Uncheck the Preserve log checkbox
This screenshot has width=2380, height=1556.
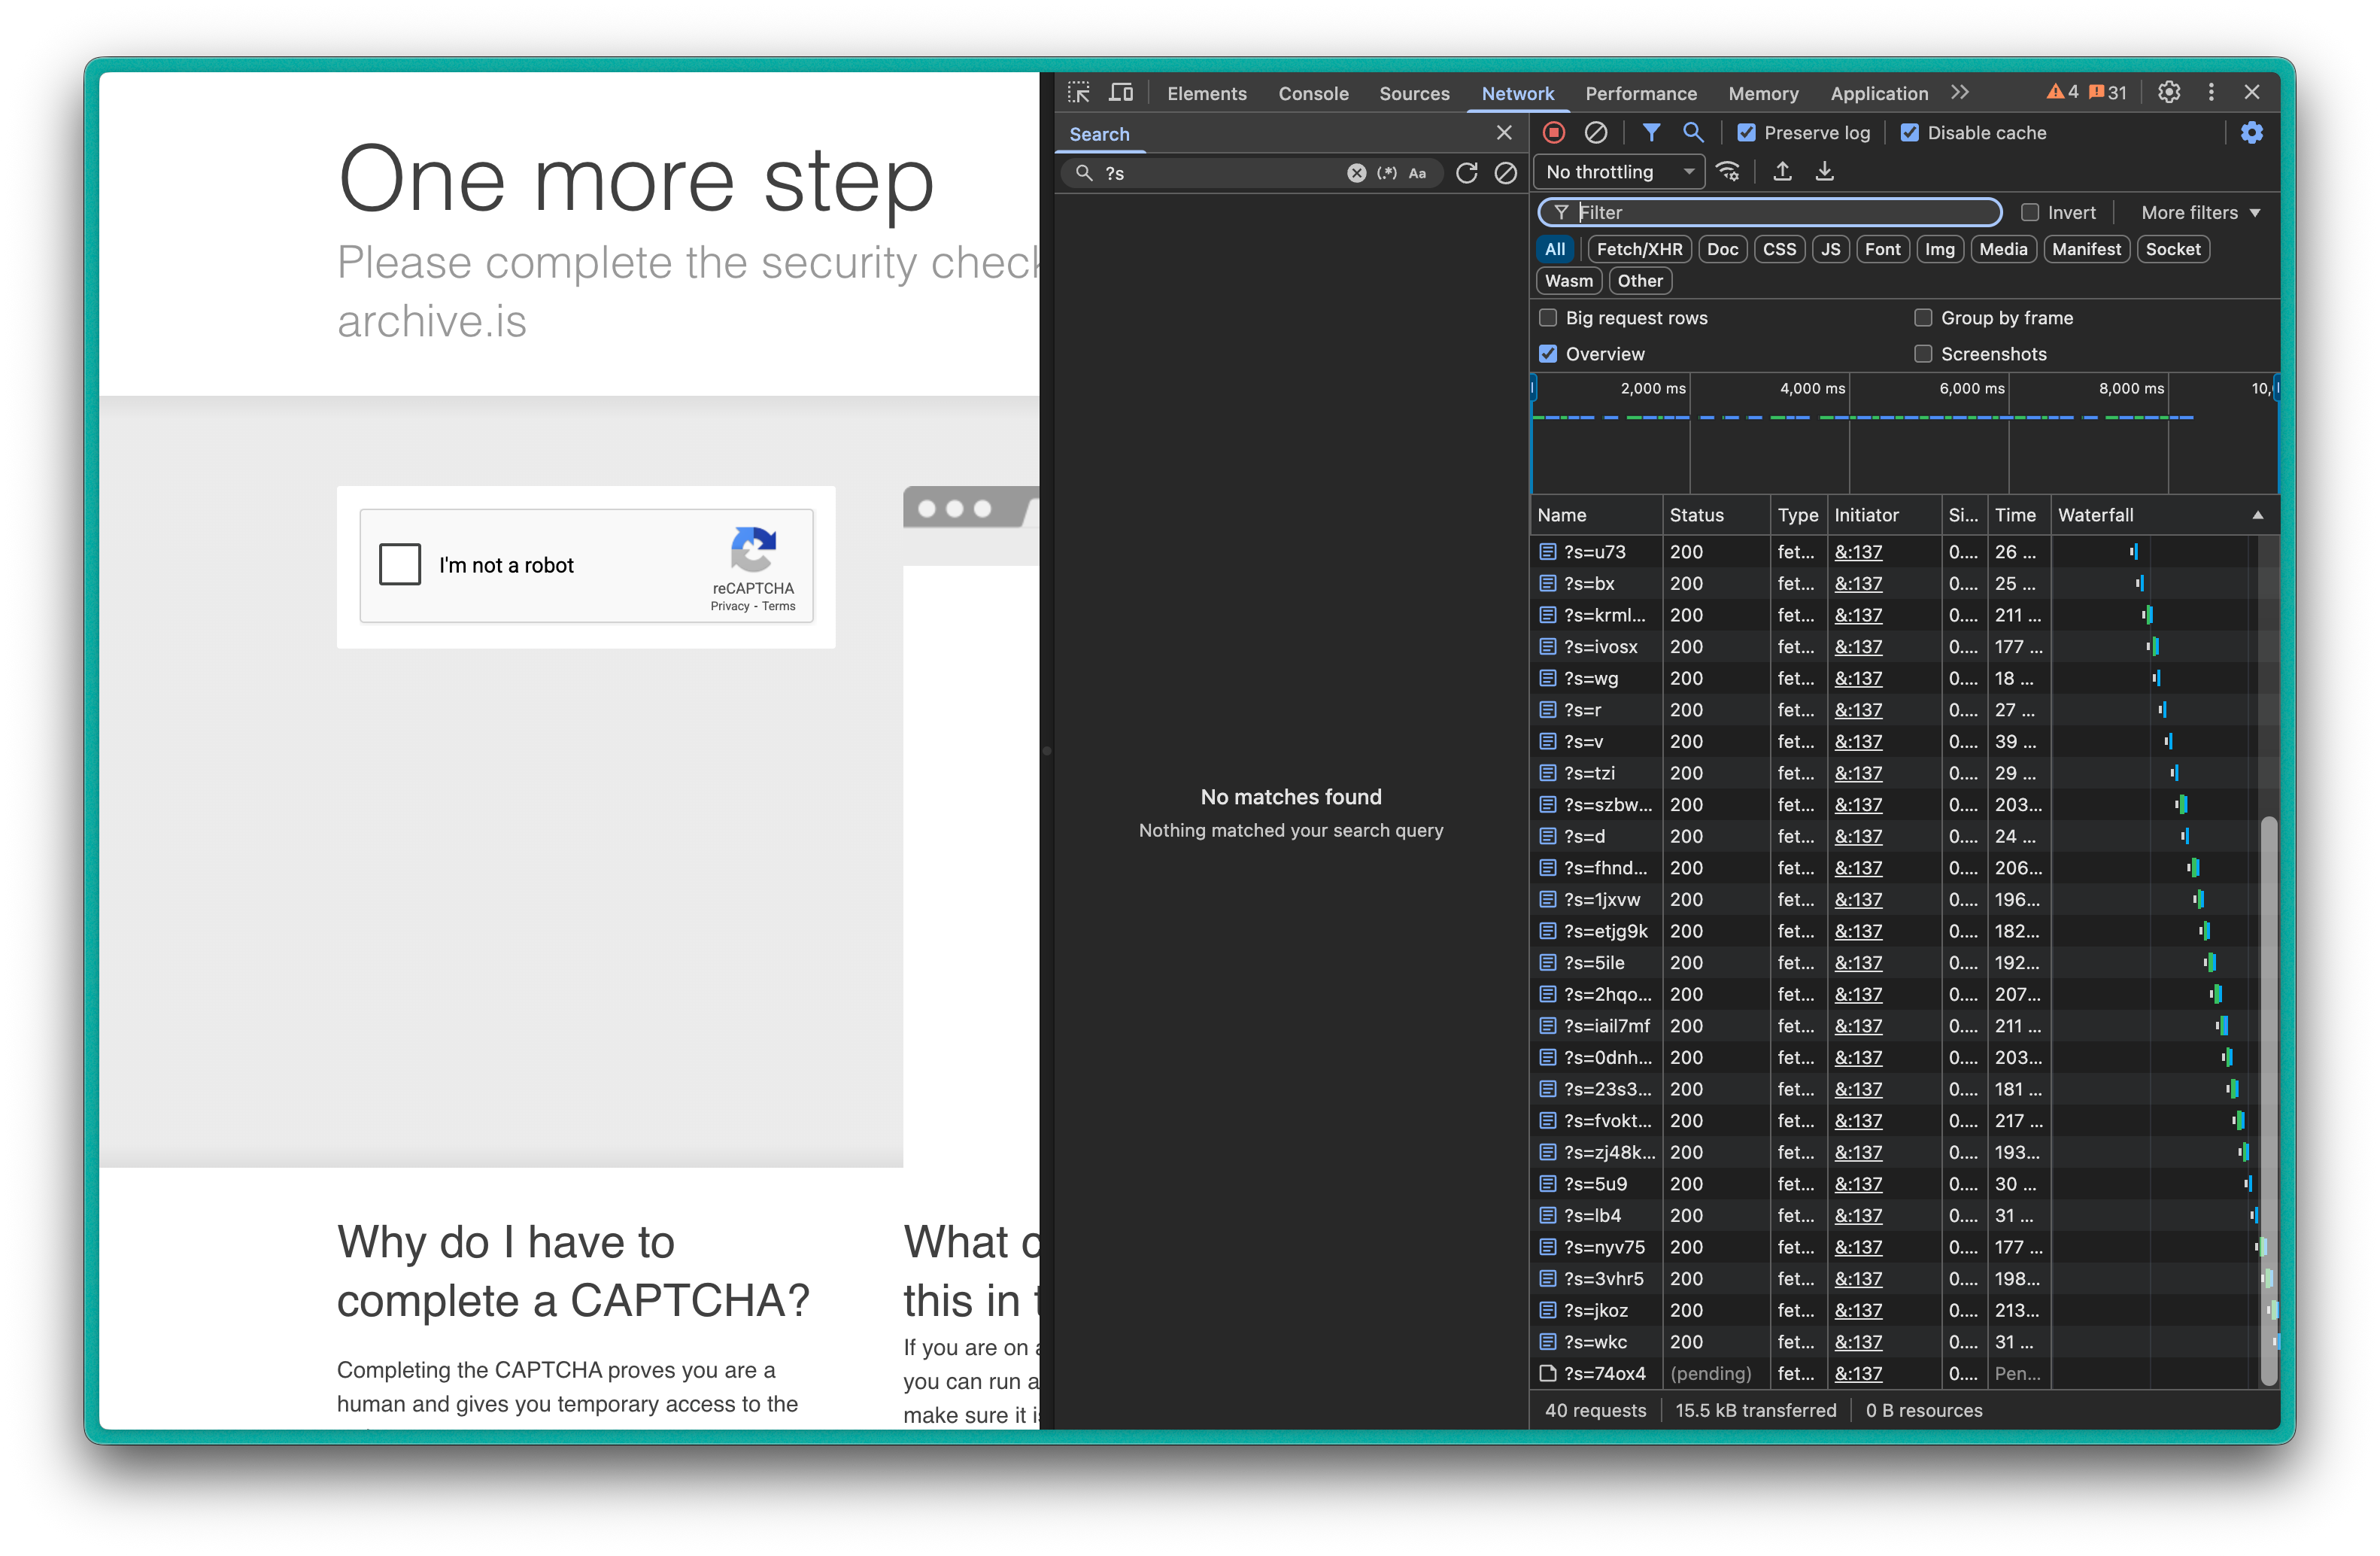coord(1746,133)
